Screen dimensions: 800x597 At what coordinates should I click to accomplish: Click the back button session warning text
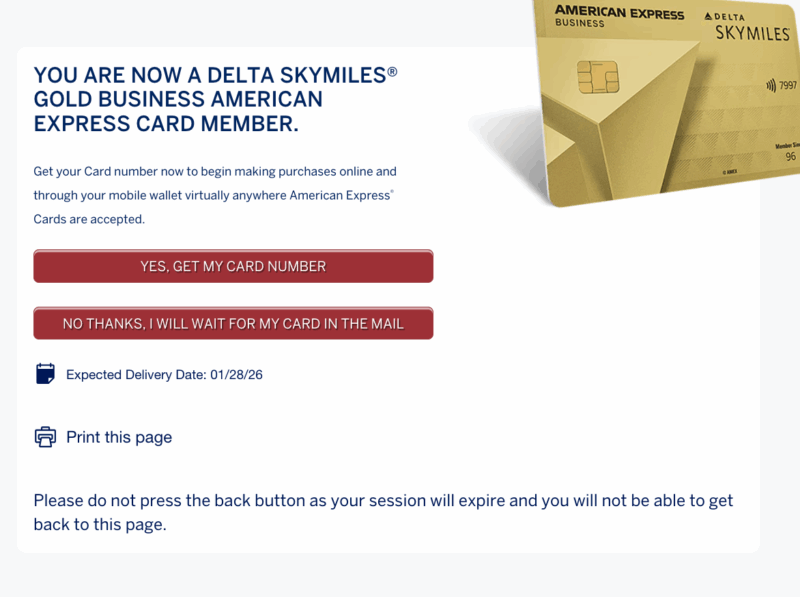pos(383,512)
